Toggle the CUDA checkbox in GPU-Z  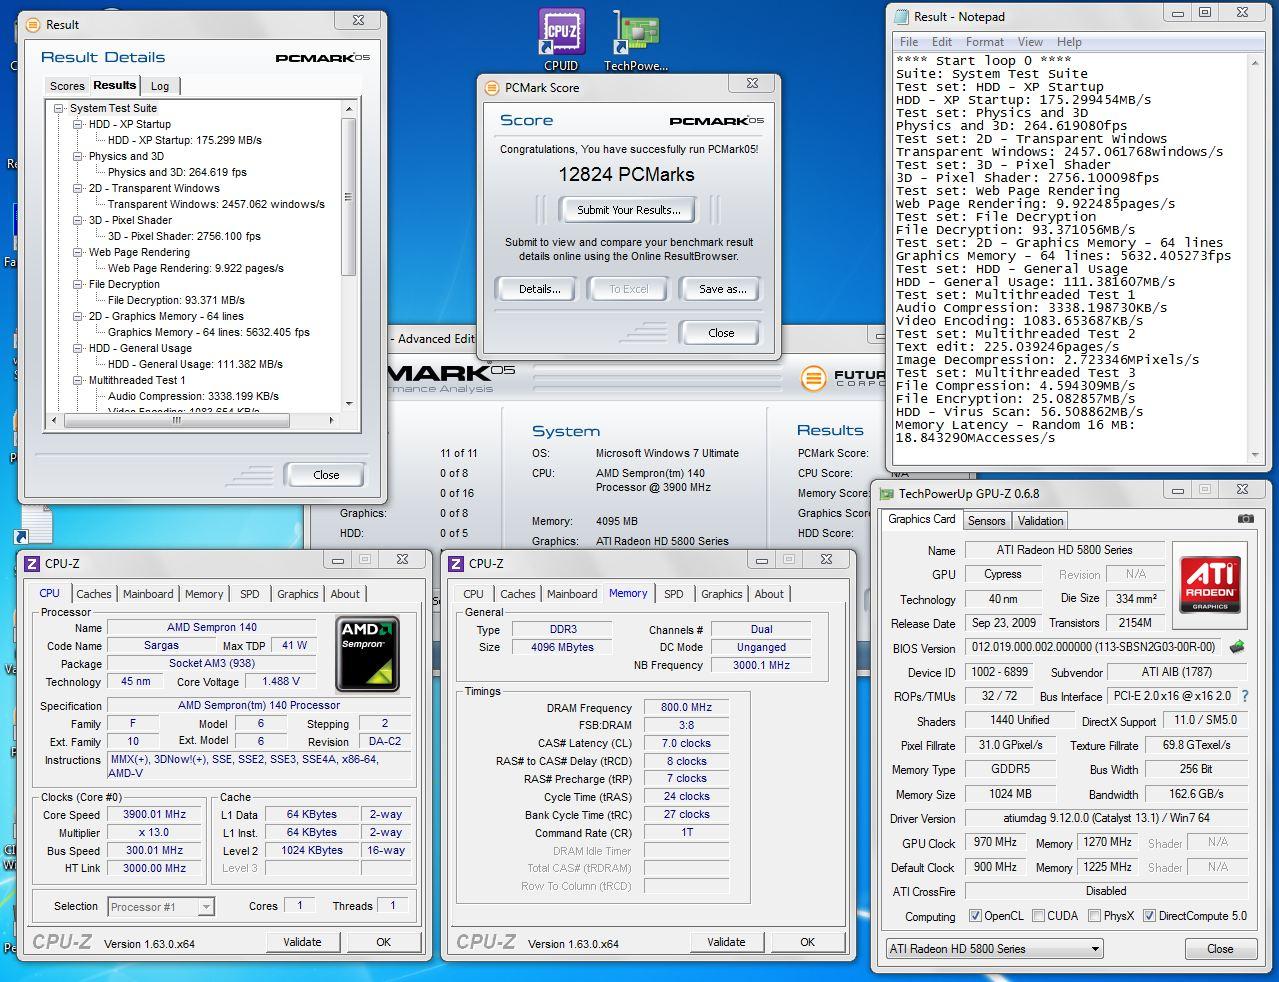coord(1038,916)
